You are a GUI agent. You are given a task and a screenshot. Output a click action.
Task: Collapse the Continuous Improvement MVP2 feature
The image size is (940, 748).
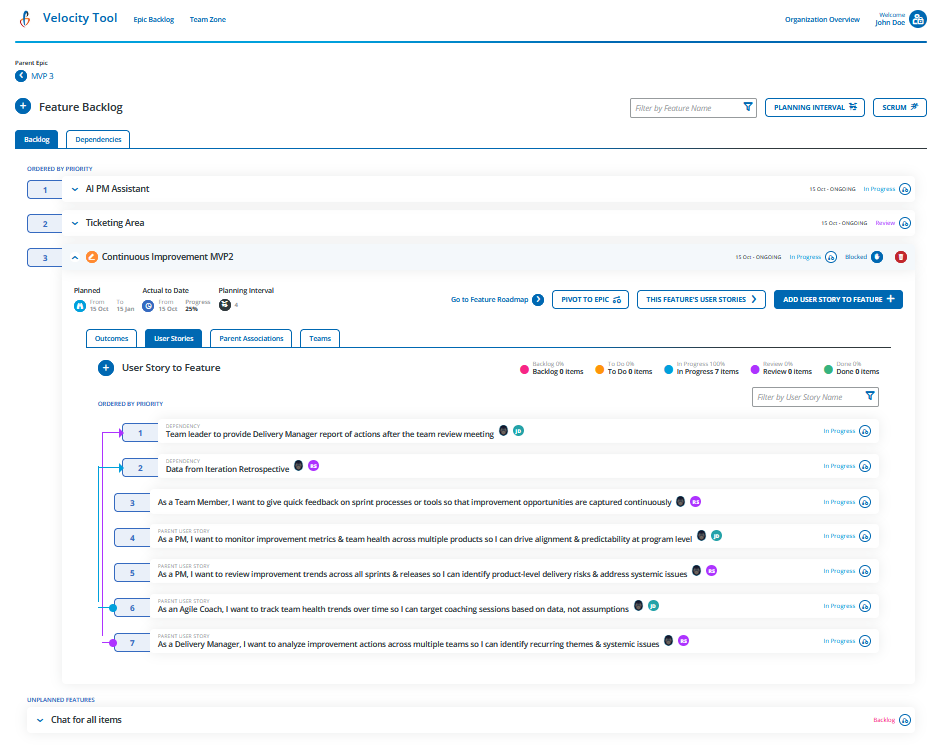(x=74, y=257)
